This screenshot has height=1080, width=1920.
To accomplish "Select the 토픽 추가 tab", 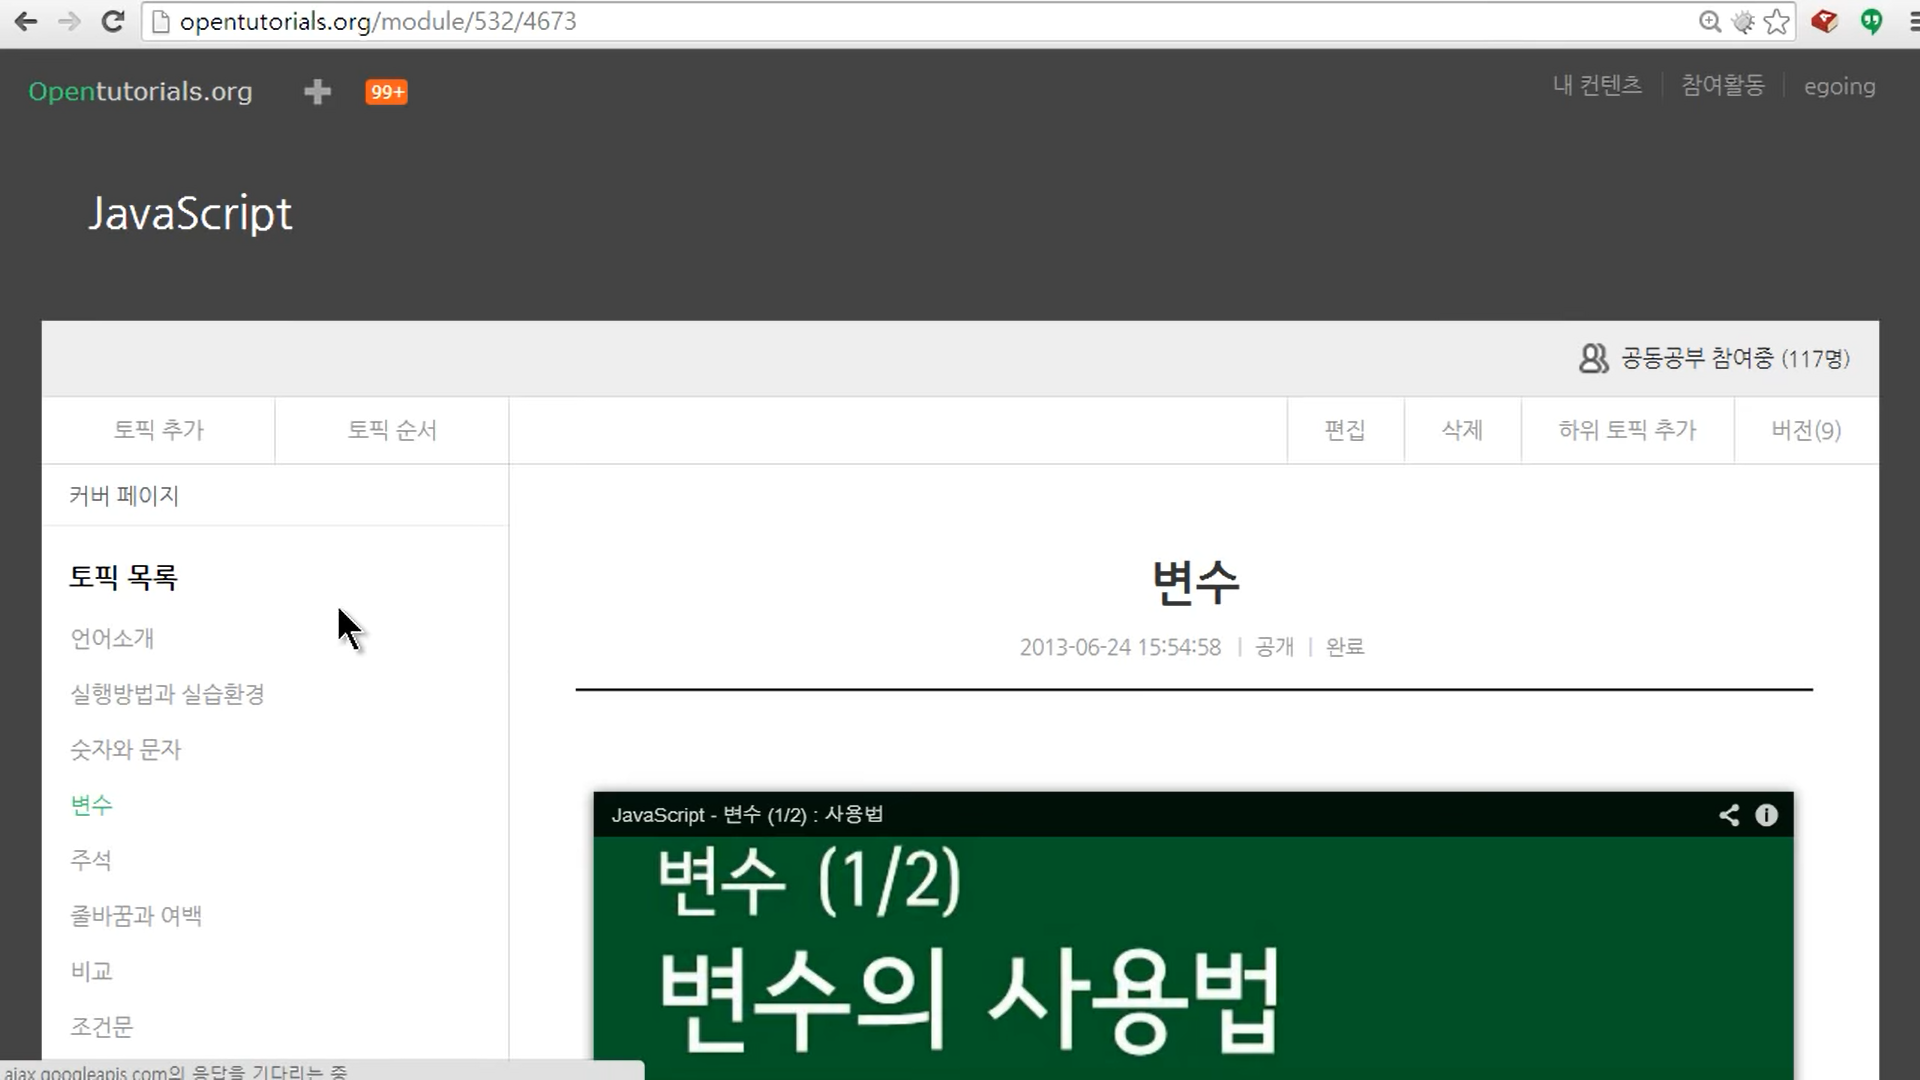I will 158,430.
